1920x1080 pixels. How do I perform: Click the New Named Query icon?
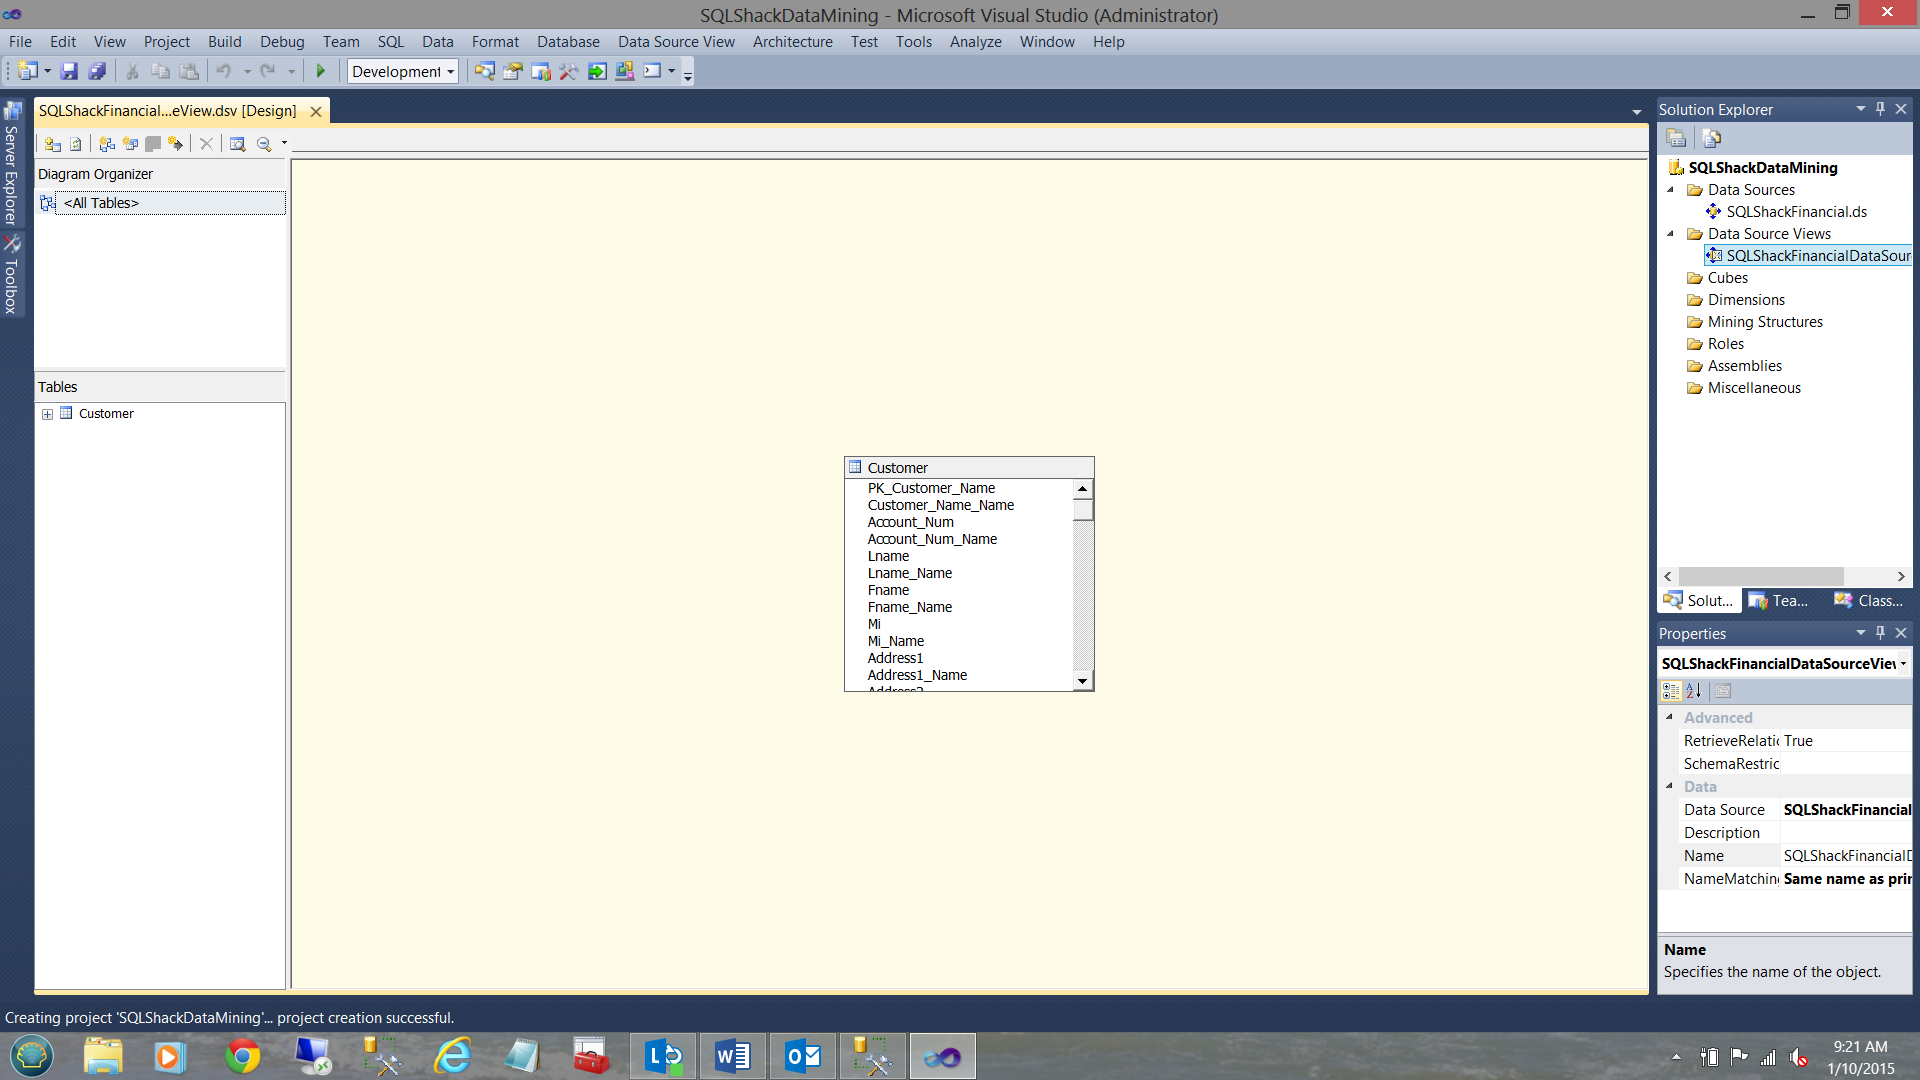point(130,144)
